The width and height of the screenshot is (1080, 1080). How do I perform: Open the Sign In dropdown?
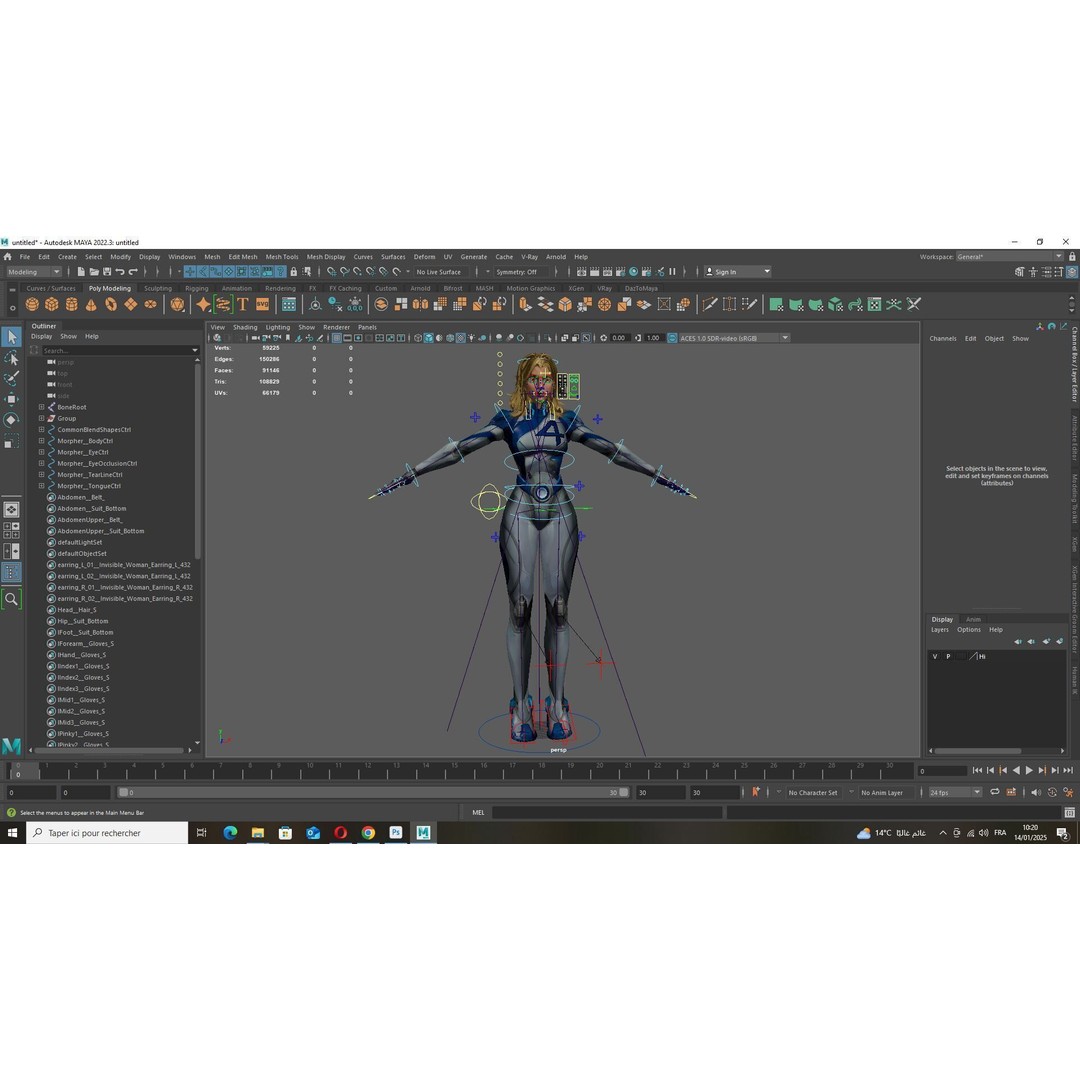737,272
